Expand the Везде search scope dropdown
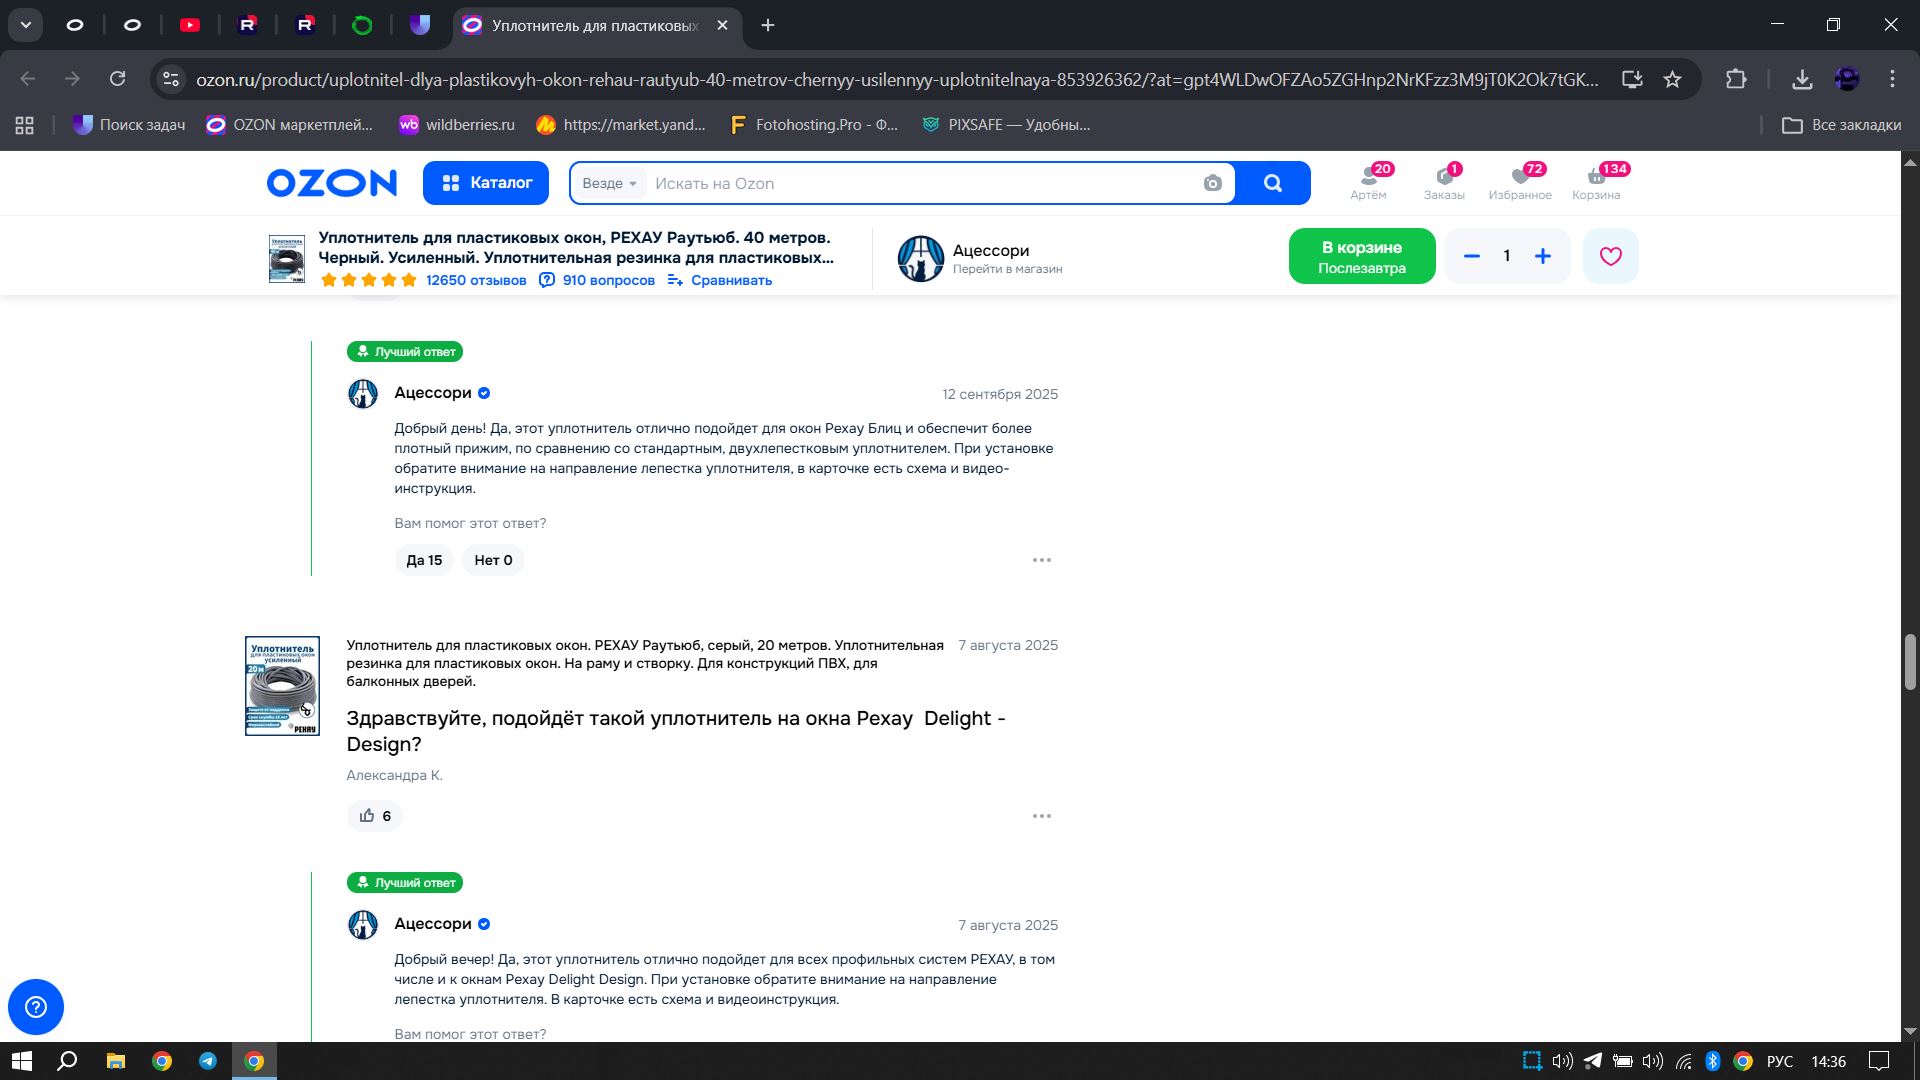 click(x=609, y=183)
